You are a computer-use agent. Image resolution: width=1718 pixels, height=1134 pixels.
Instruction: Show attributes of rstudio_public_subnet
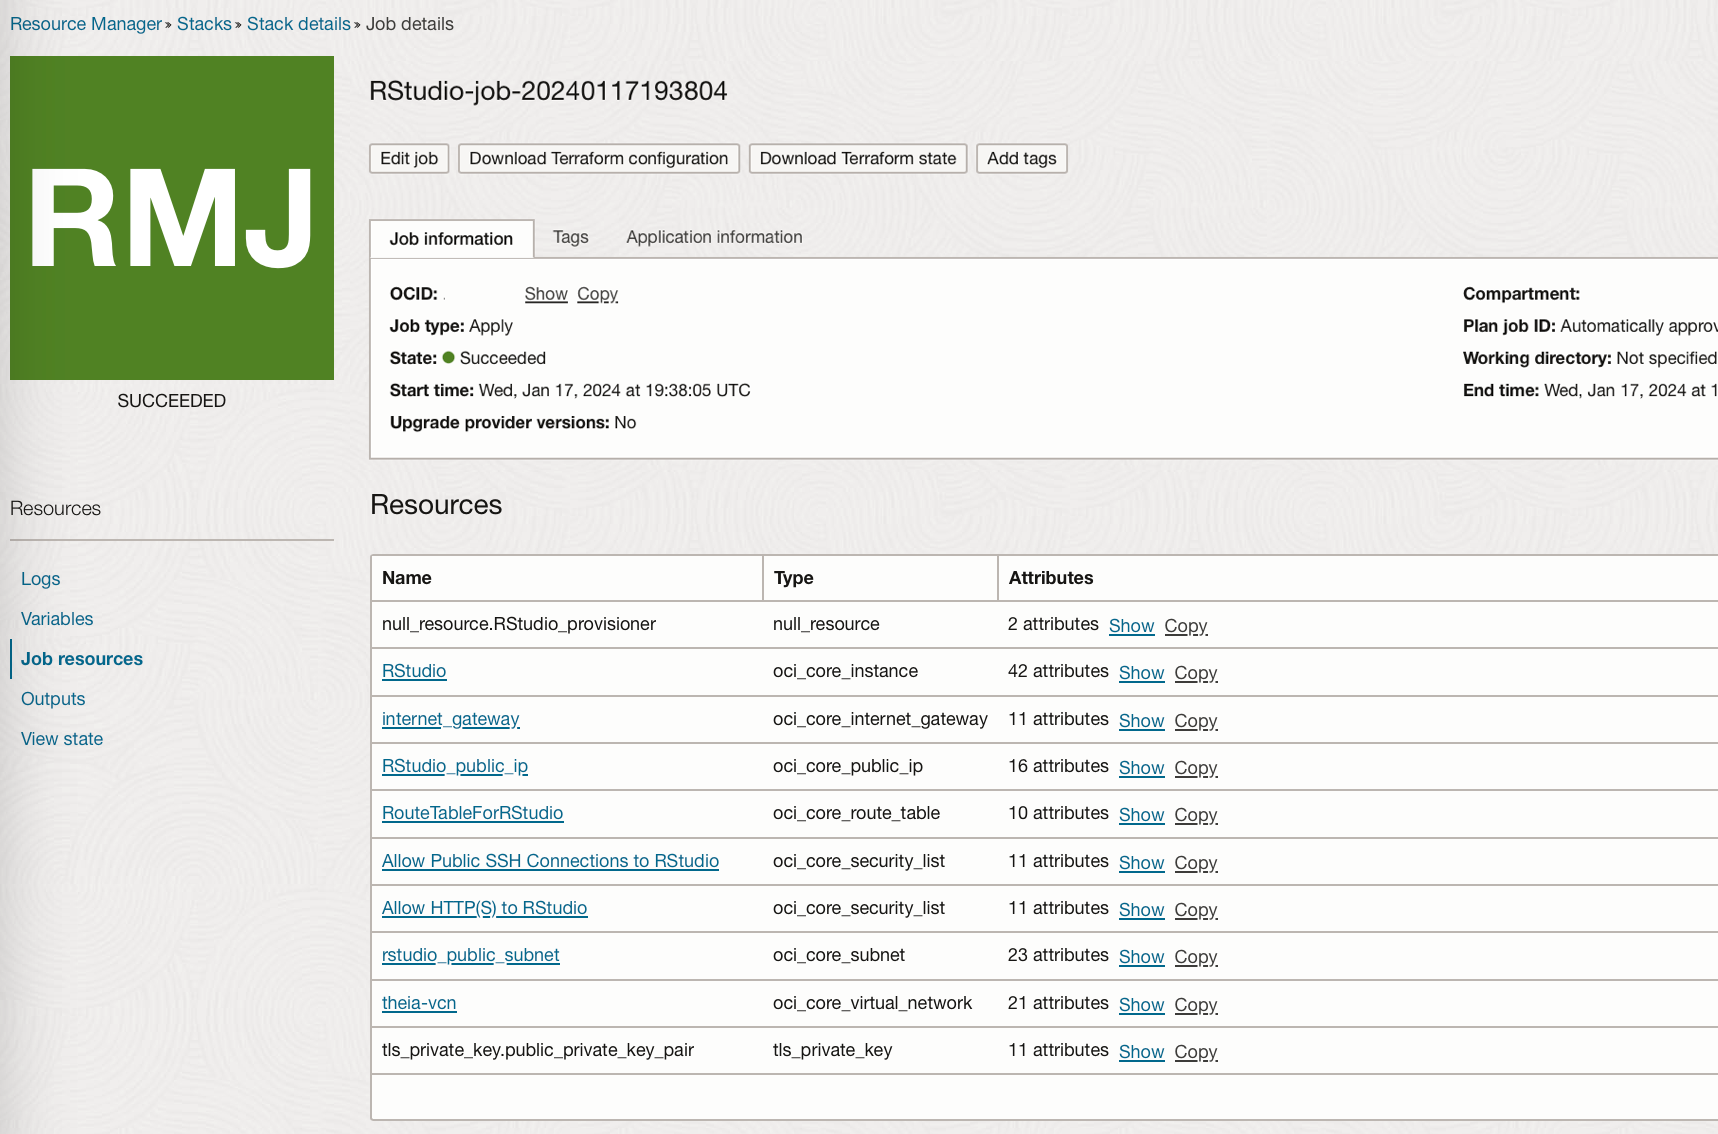pyautogui.click(x=1142, y=957)
